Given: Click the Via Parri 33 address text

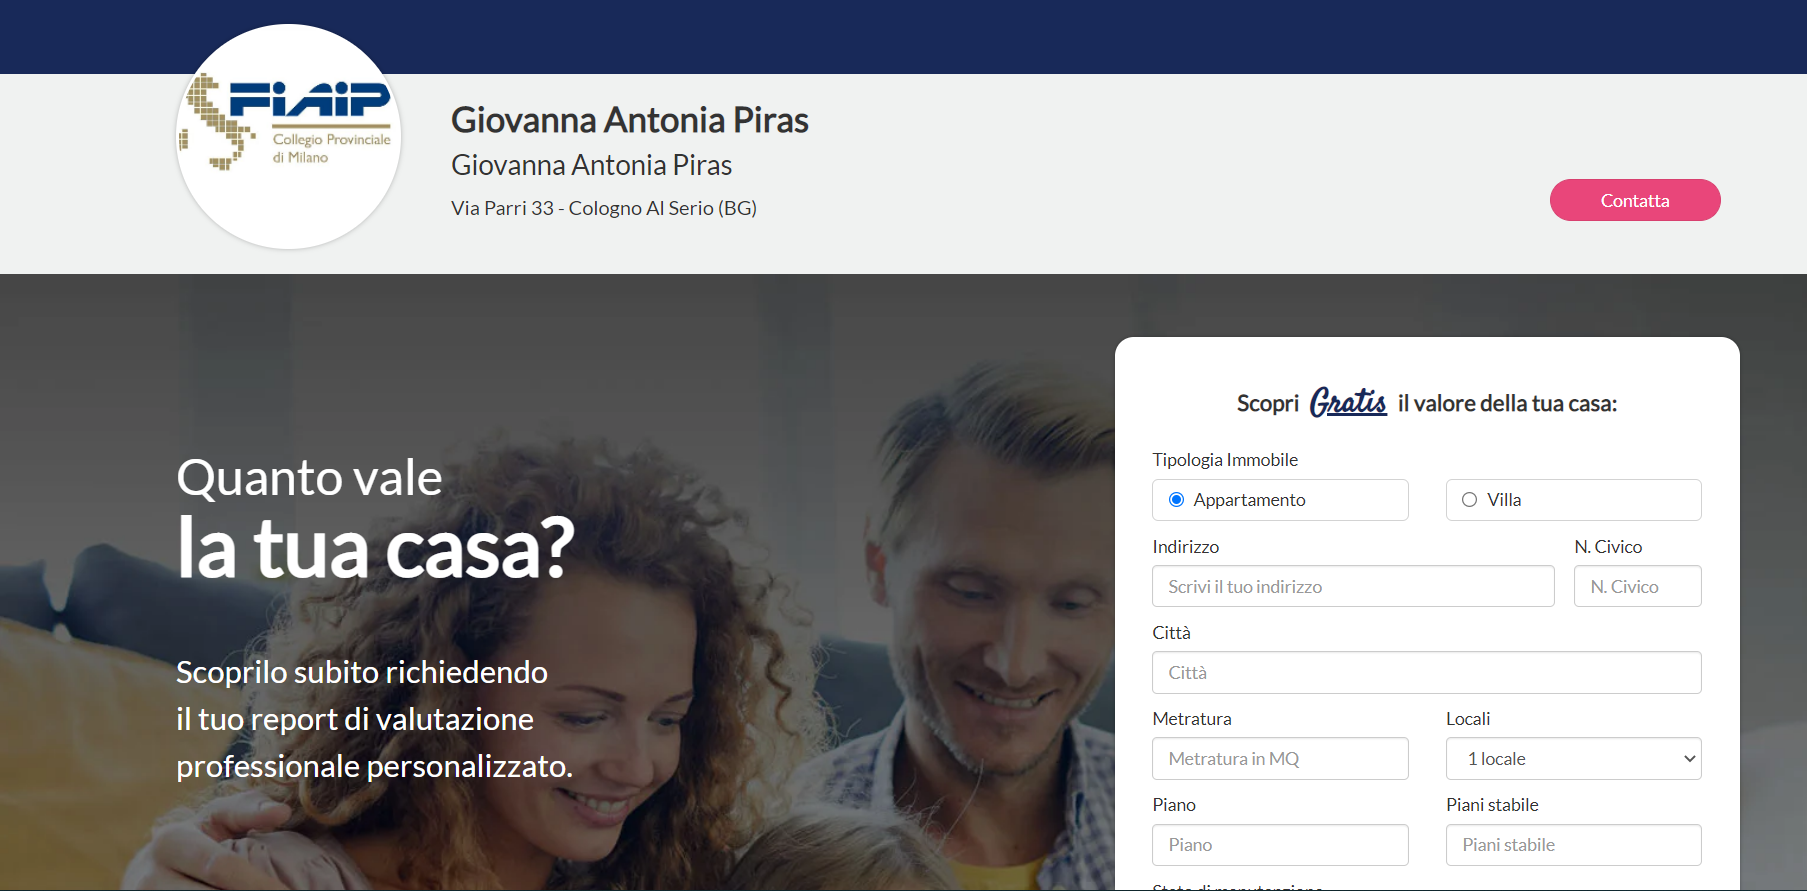Looking at the screenshot, I should click(x=603, y=208).
